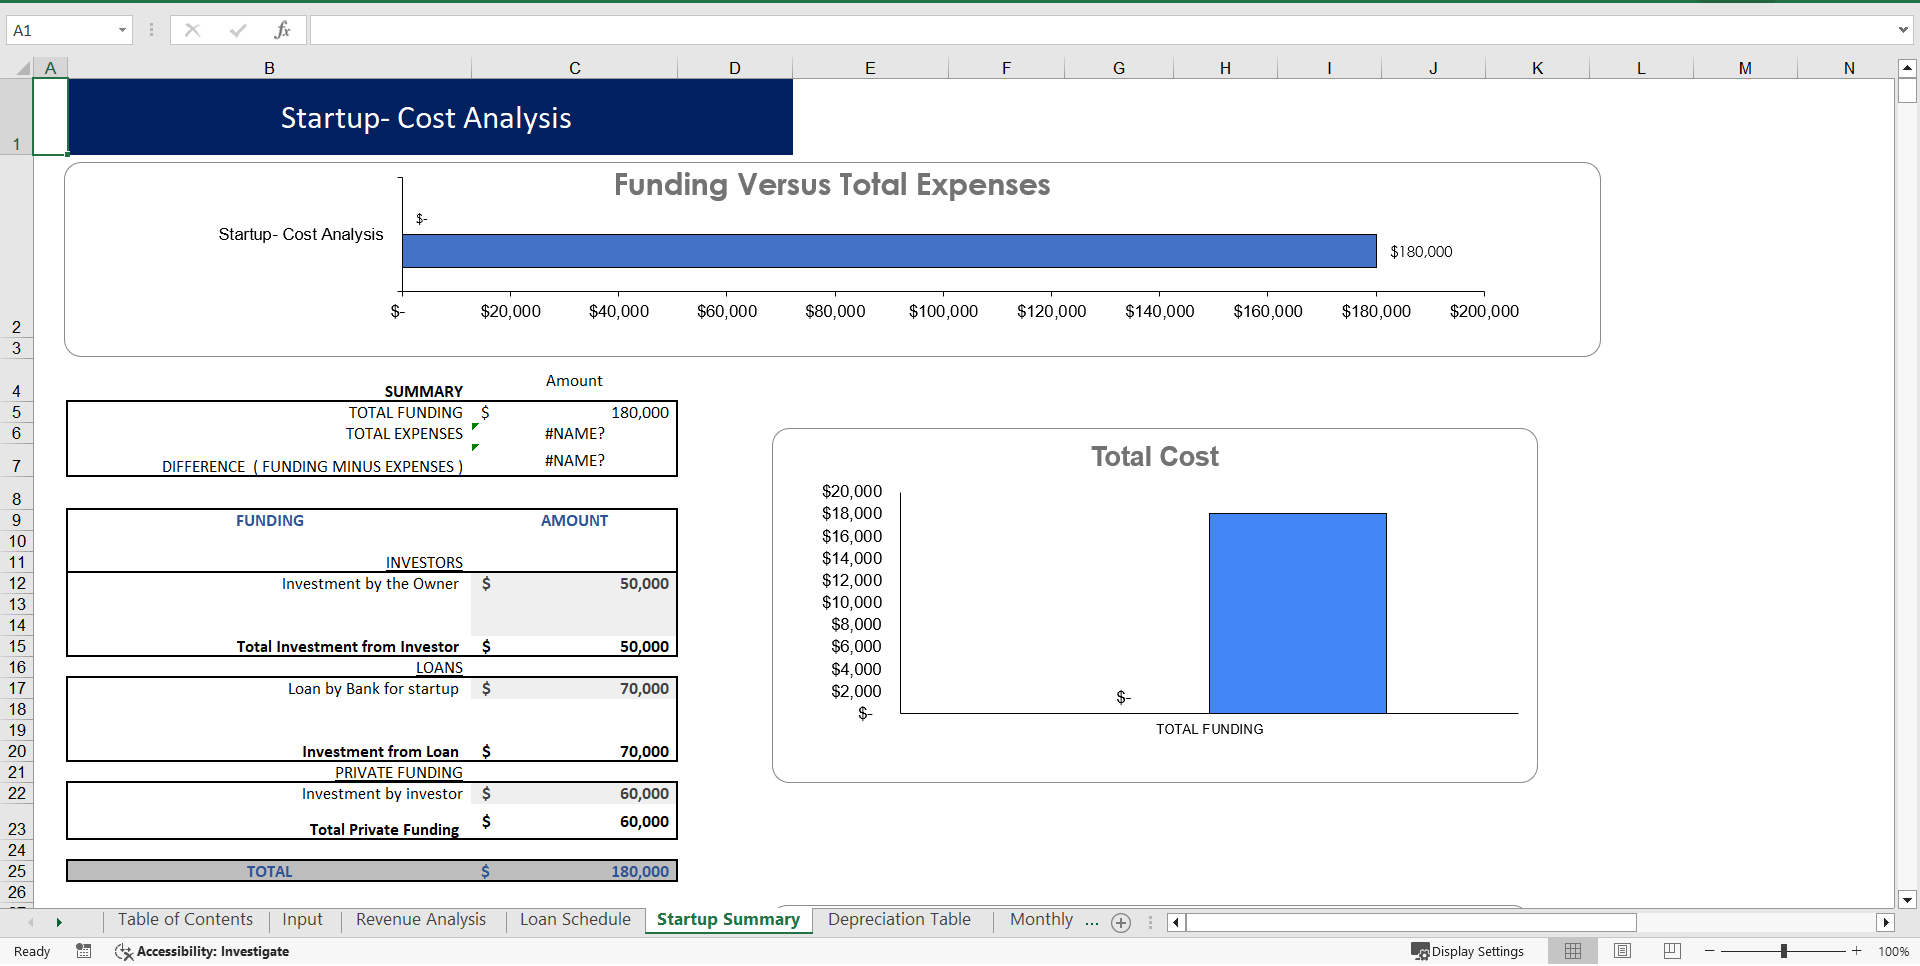The image size is (1920, 966).
Task: Click the Cancel entry X icon
Action: tap(192, 30)
